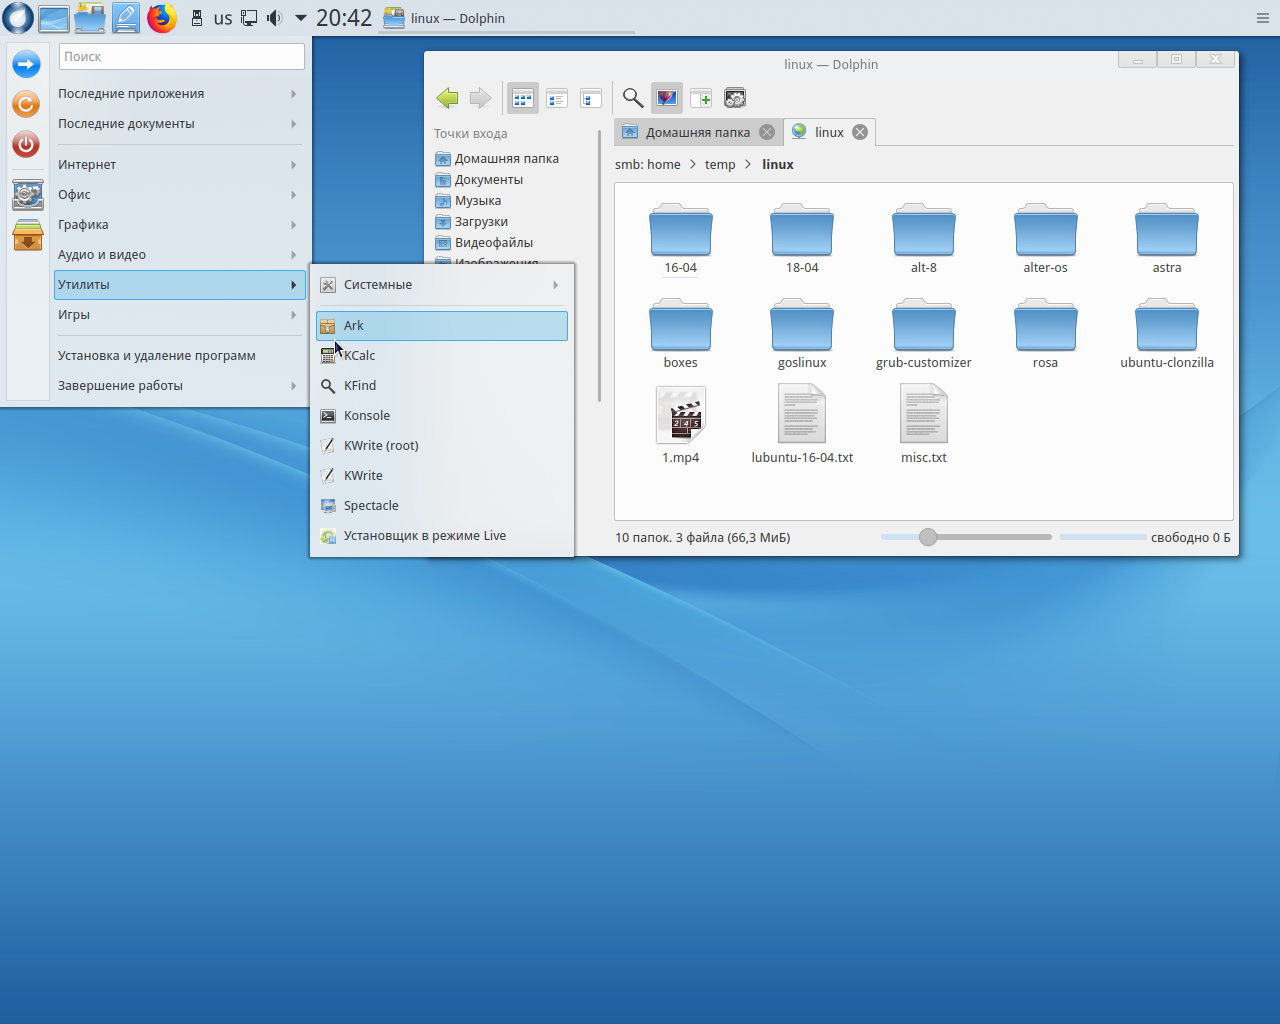Click the split view icon with plus
This screenshot has height=1024, width=1280.
click(x=701, y=98)
